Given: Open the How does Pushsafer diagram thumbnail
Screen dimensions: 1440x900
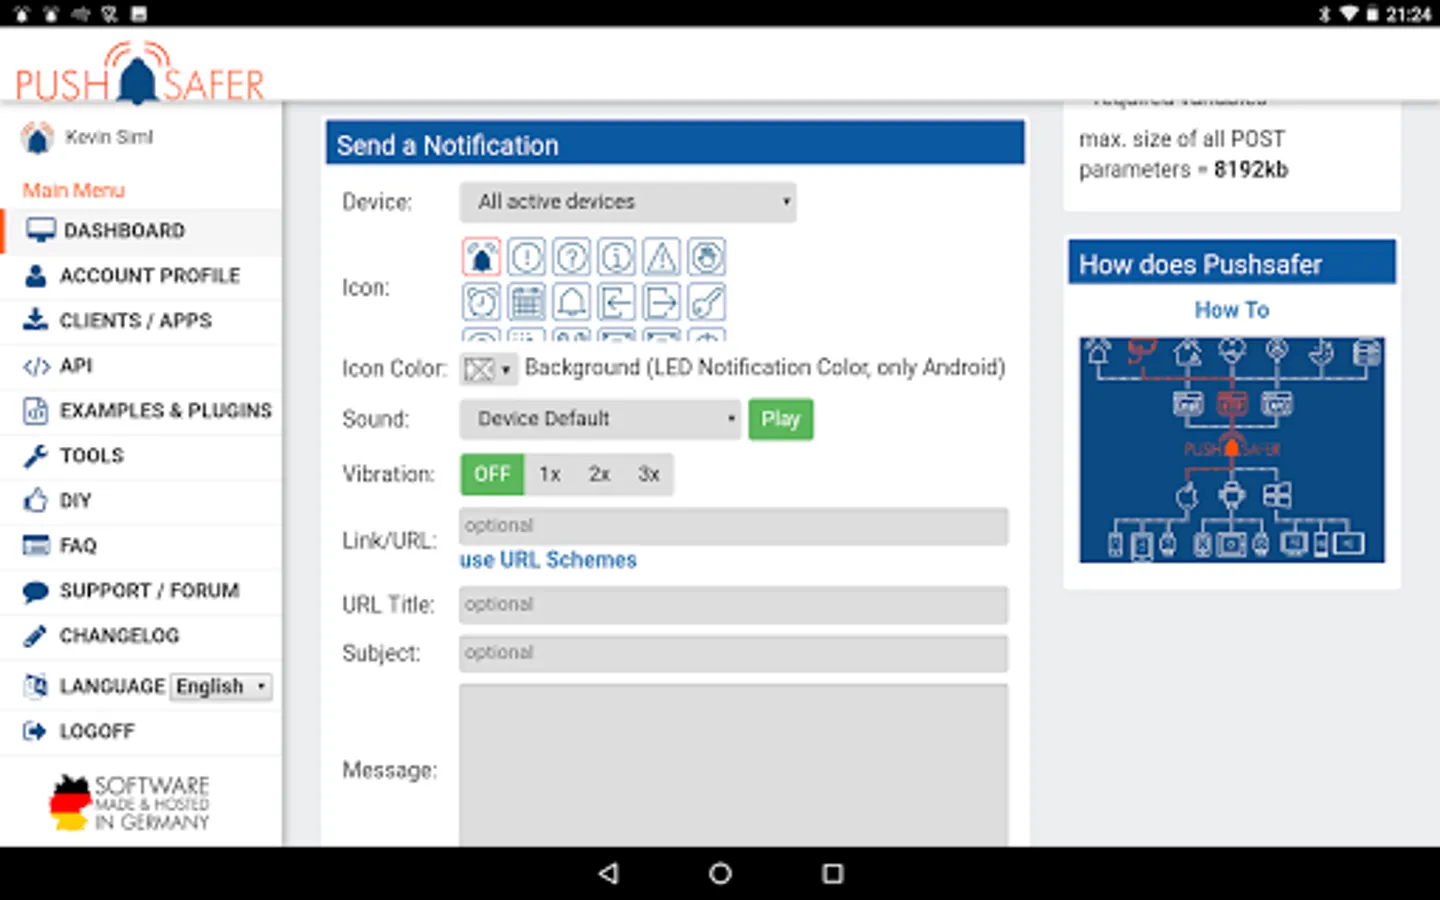Looking at the screenshot, I should (1232, 449).
